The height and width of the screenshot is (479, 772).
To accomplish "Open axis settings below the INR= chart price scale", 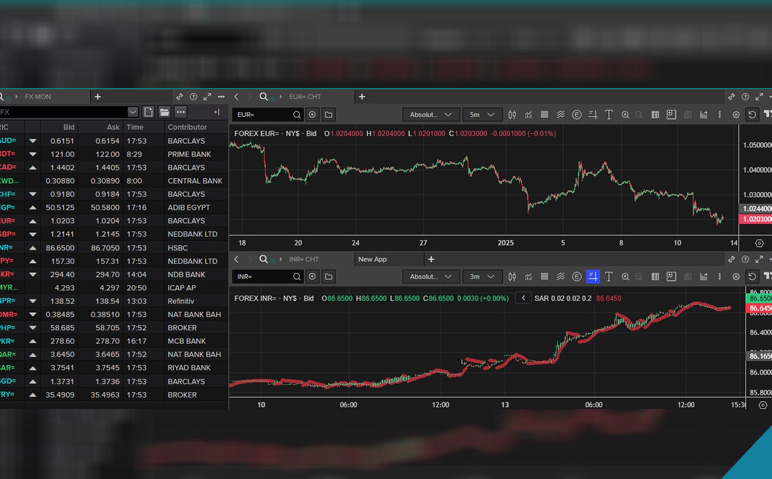I will 763,405.
